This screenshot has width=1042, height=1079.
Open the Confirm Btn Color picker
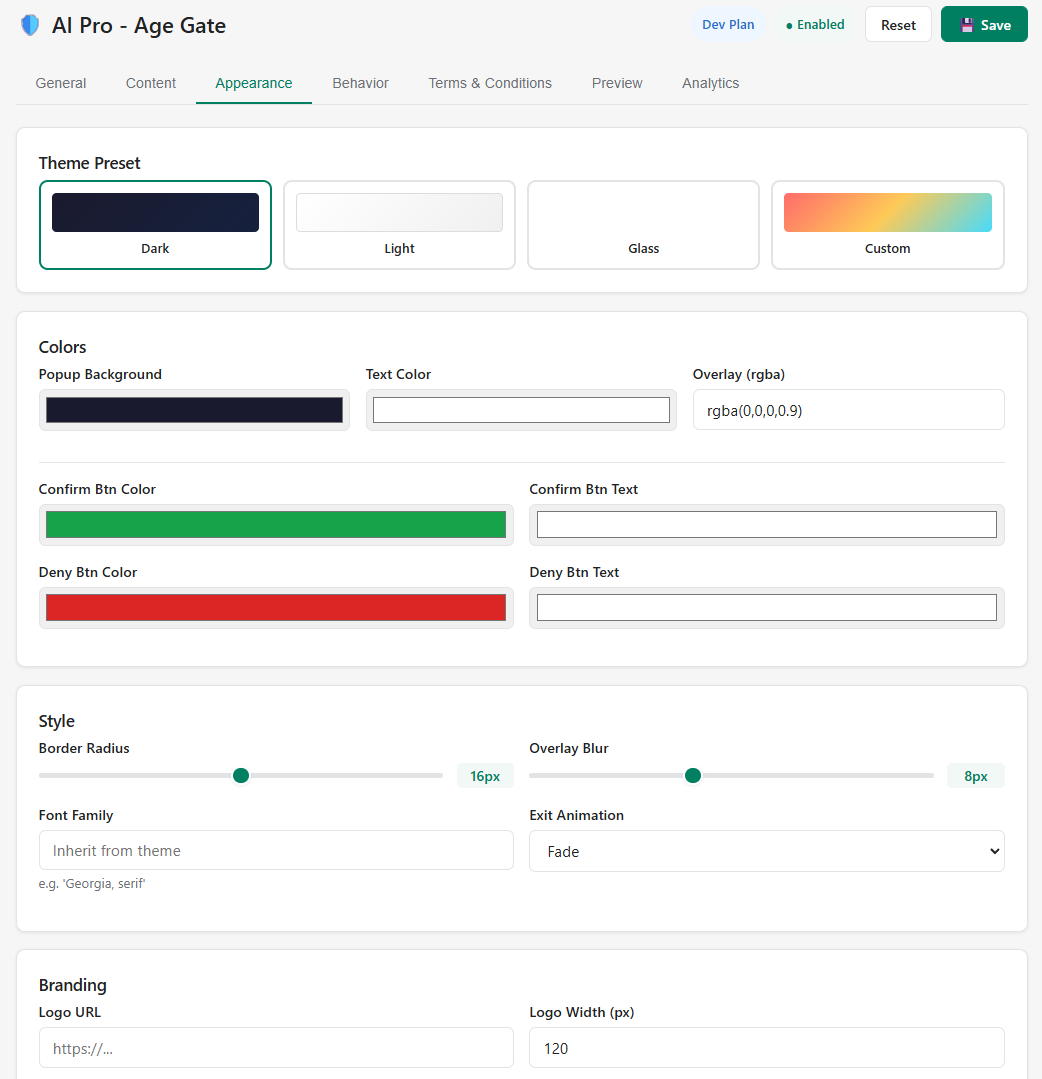pos(275,523)
